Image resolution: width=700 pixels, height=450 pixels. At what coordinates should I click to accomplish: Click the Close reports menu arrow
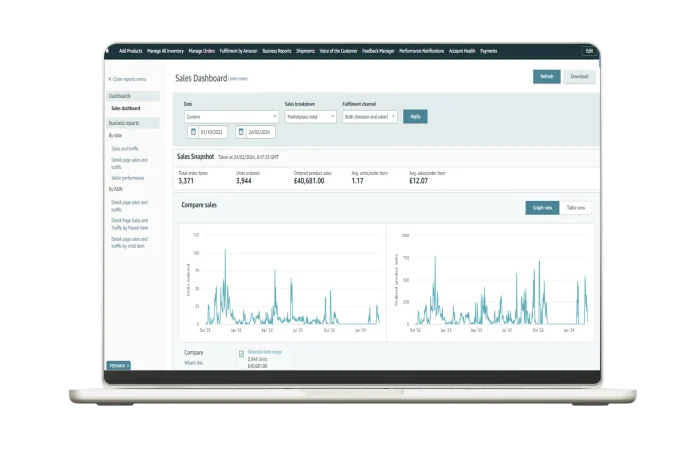pyautogui.click(x=110, y=78)
